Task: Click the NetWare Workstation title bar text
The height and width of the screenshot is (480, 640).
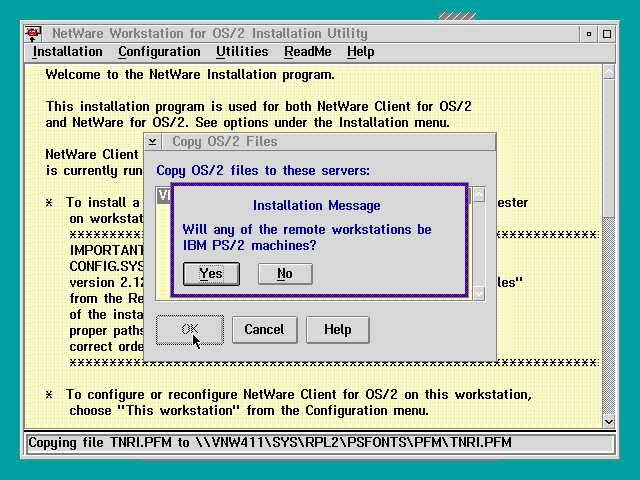Action: 209,33
